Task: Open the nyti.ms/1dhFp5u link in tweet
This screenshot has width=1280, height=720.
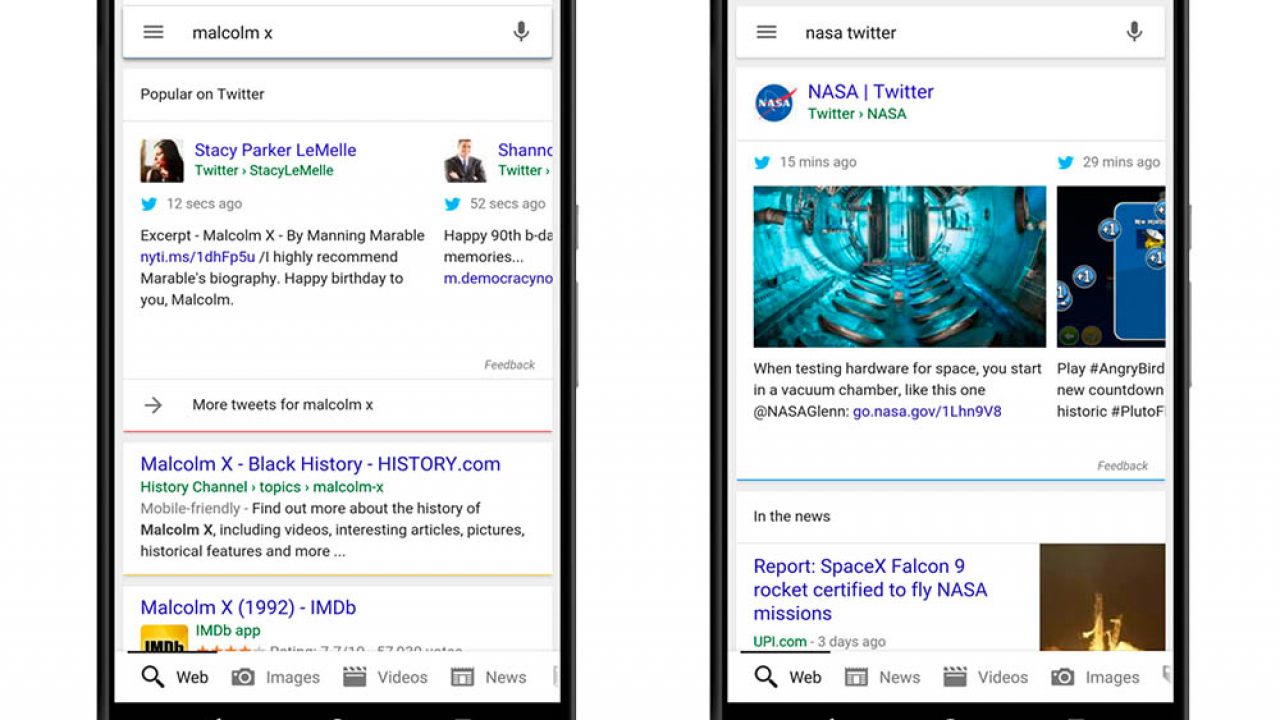Action: [198, 257]
